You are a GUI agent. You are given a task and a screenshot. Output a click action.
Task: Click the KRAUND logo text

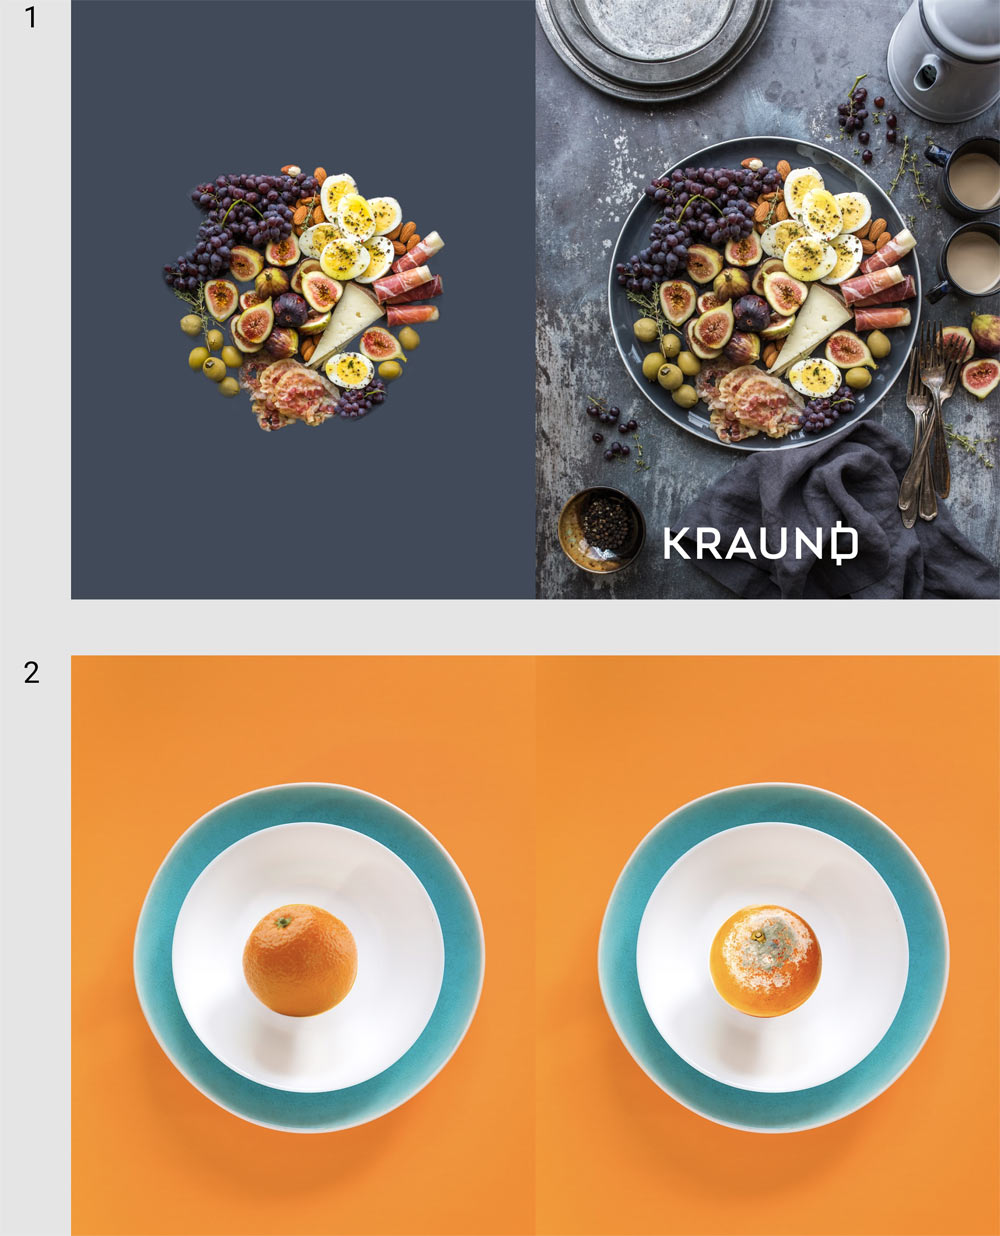[x=761, y=544]
